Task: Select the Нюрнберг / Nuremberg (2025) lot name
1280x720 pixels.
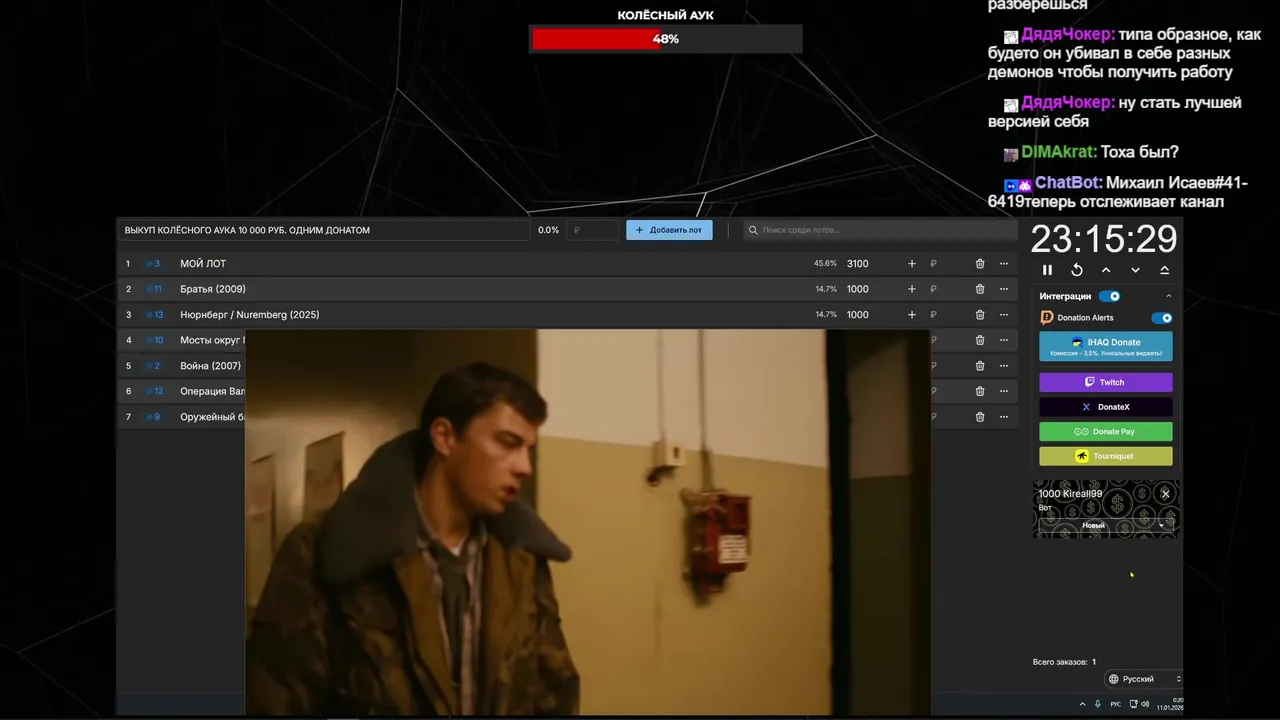Action: (250, 315)
